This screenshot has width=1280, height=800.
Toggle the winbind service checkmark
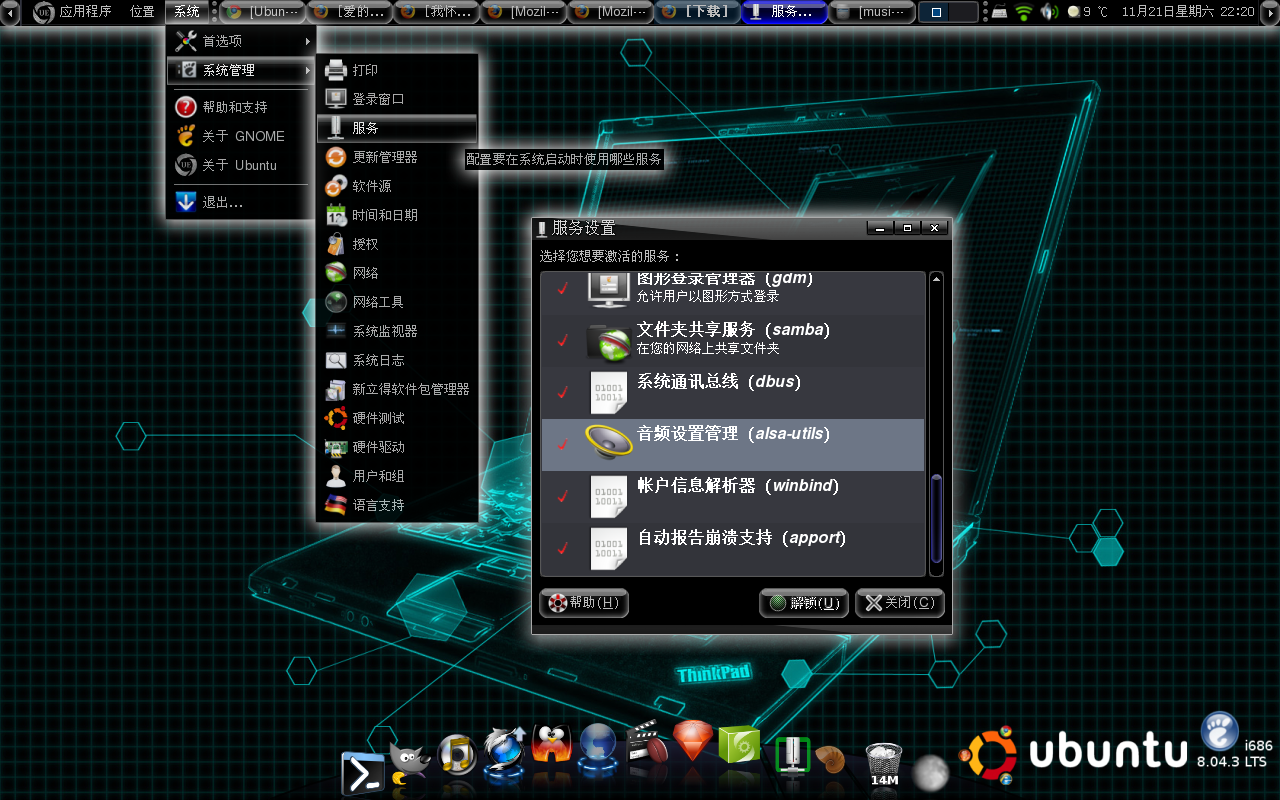pos(563,496)
